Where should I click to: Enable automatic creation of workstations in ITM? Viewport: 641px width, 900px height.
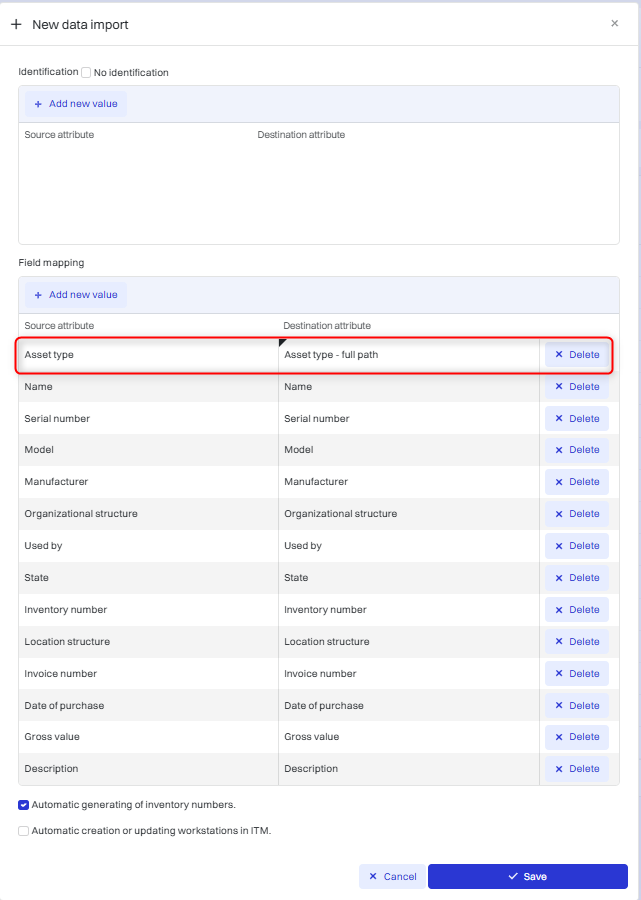click(x=24, y=831)
